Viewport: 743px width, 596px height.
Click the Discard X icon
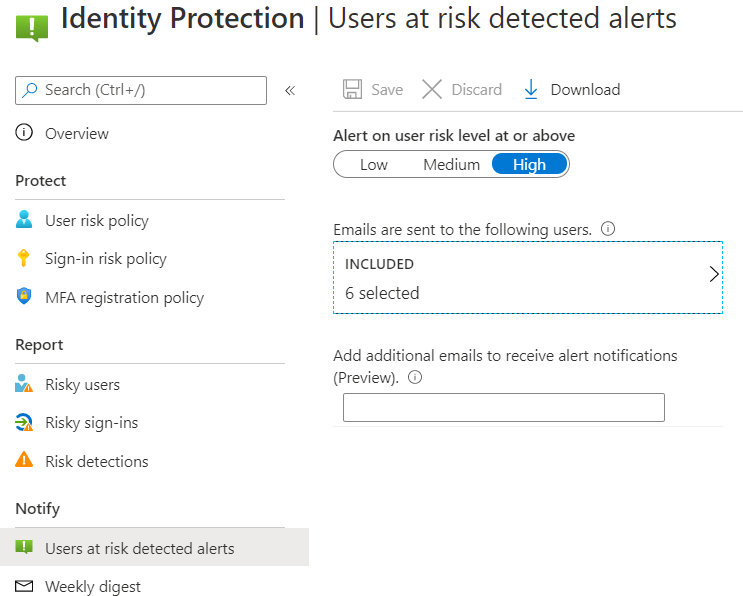click(432, 89)
